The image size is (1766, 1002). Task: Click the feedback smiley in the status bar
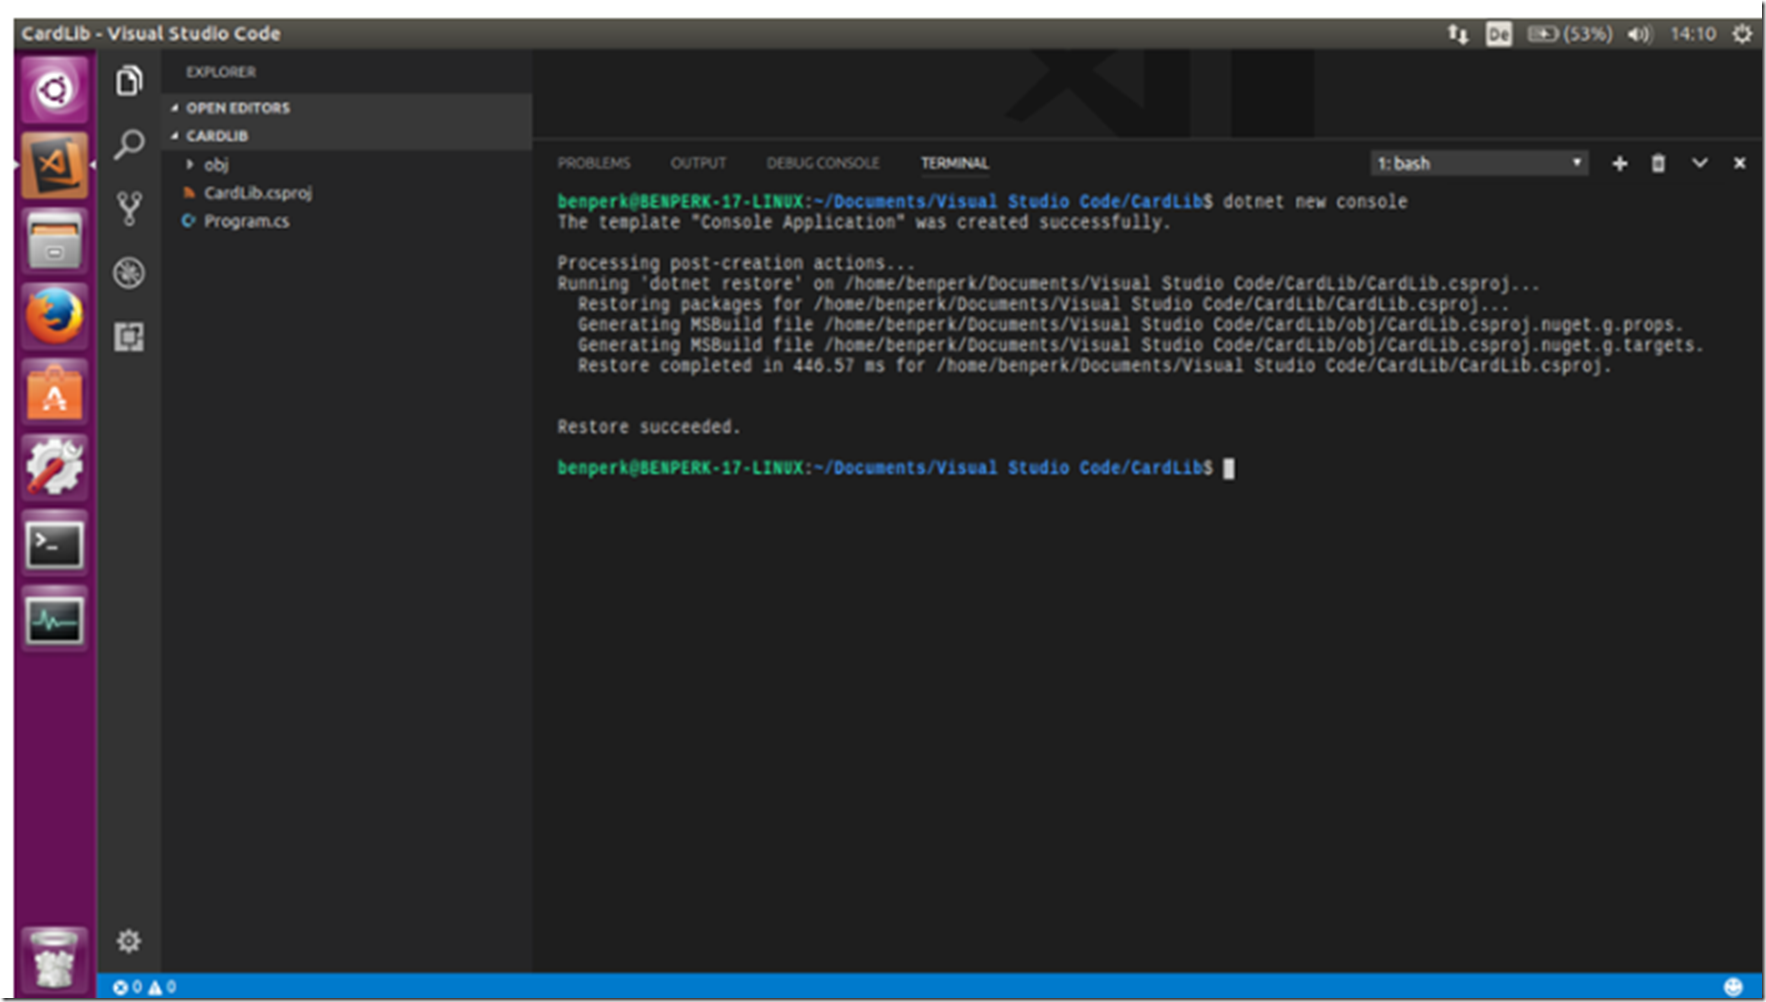point(1733,987)
